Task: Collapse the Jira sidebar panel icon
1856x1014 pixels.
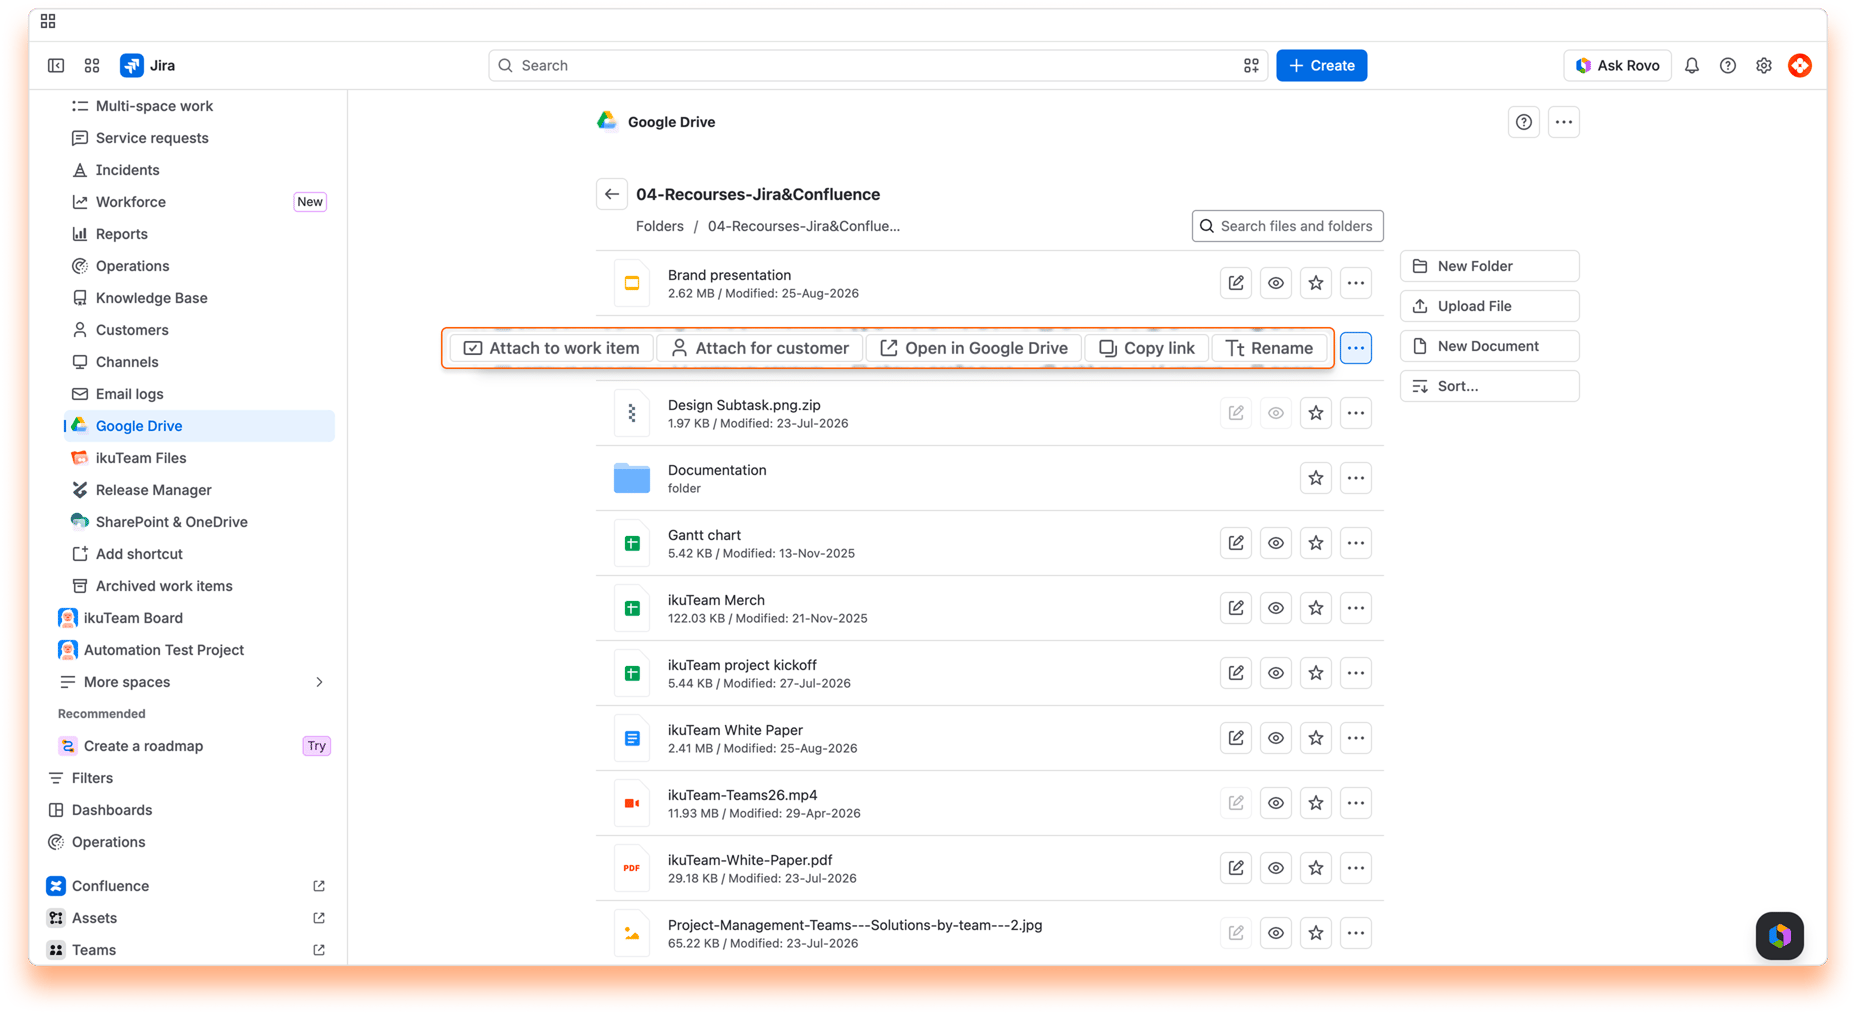Action: point(56,65)
